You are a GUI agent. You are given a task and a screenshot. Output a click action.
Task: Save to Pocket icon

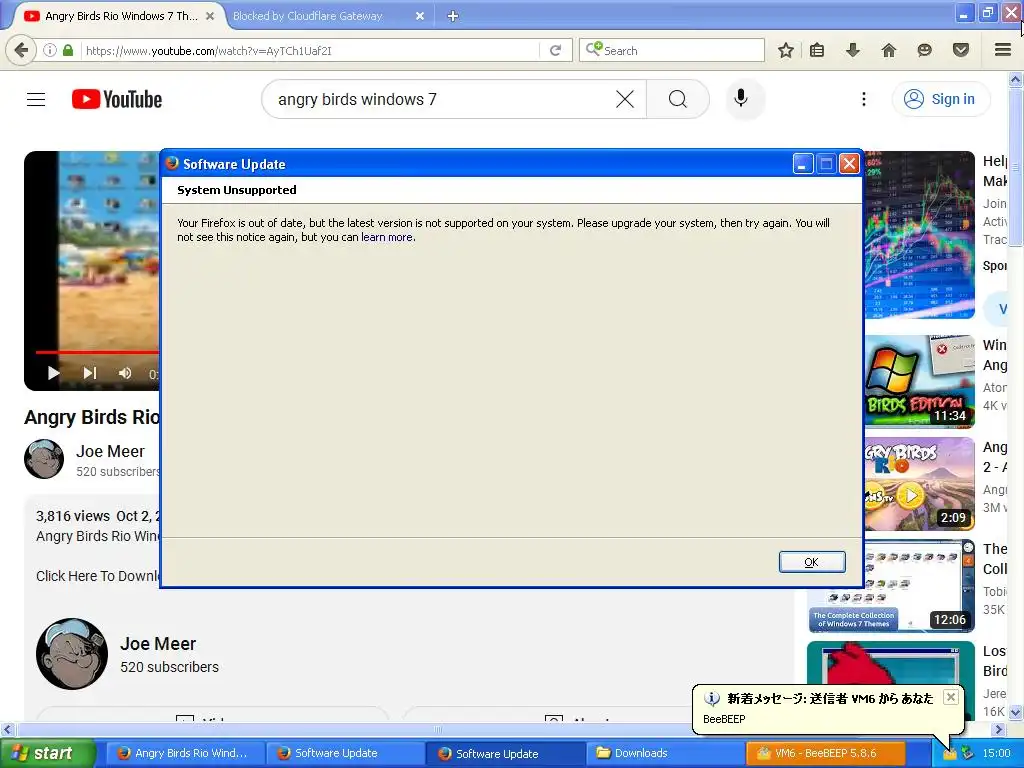coord(960,50)
